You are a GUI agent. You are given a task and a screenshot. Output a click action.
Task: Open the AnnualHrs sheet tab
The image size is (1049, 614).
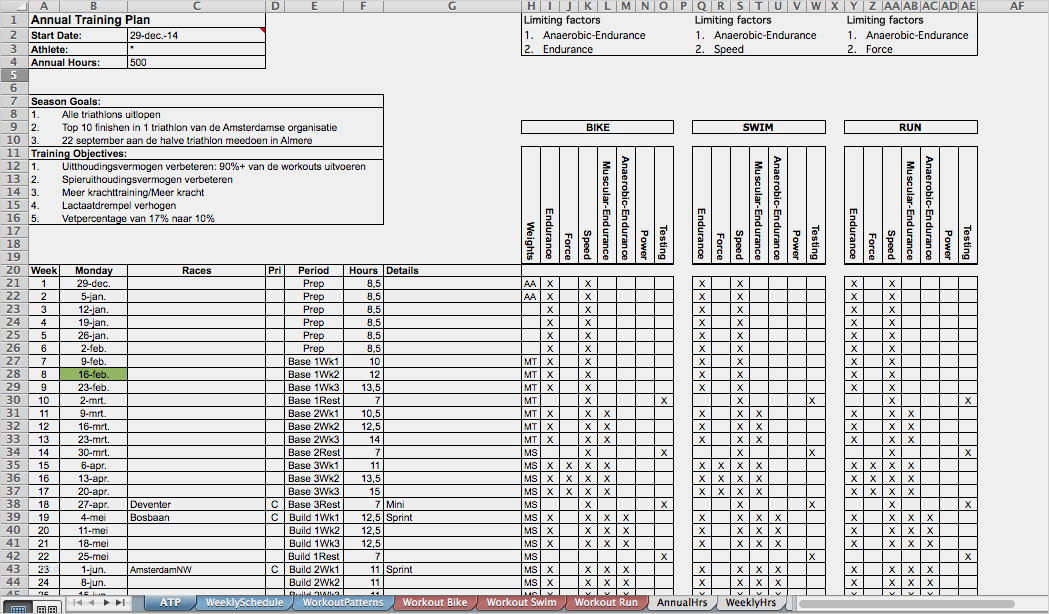point(682,603)
